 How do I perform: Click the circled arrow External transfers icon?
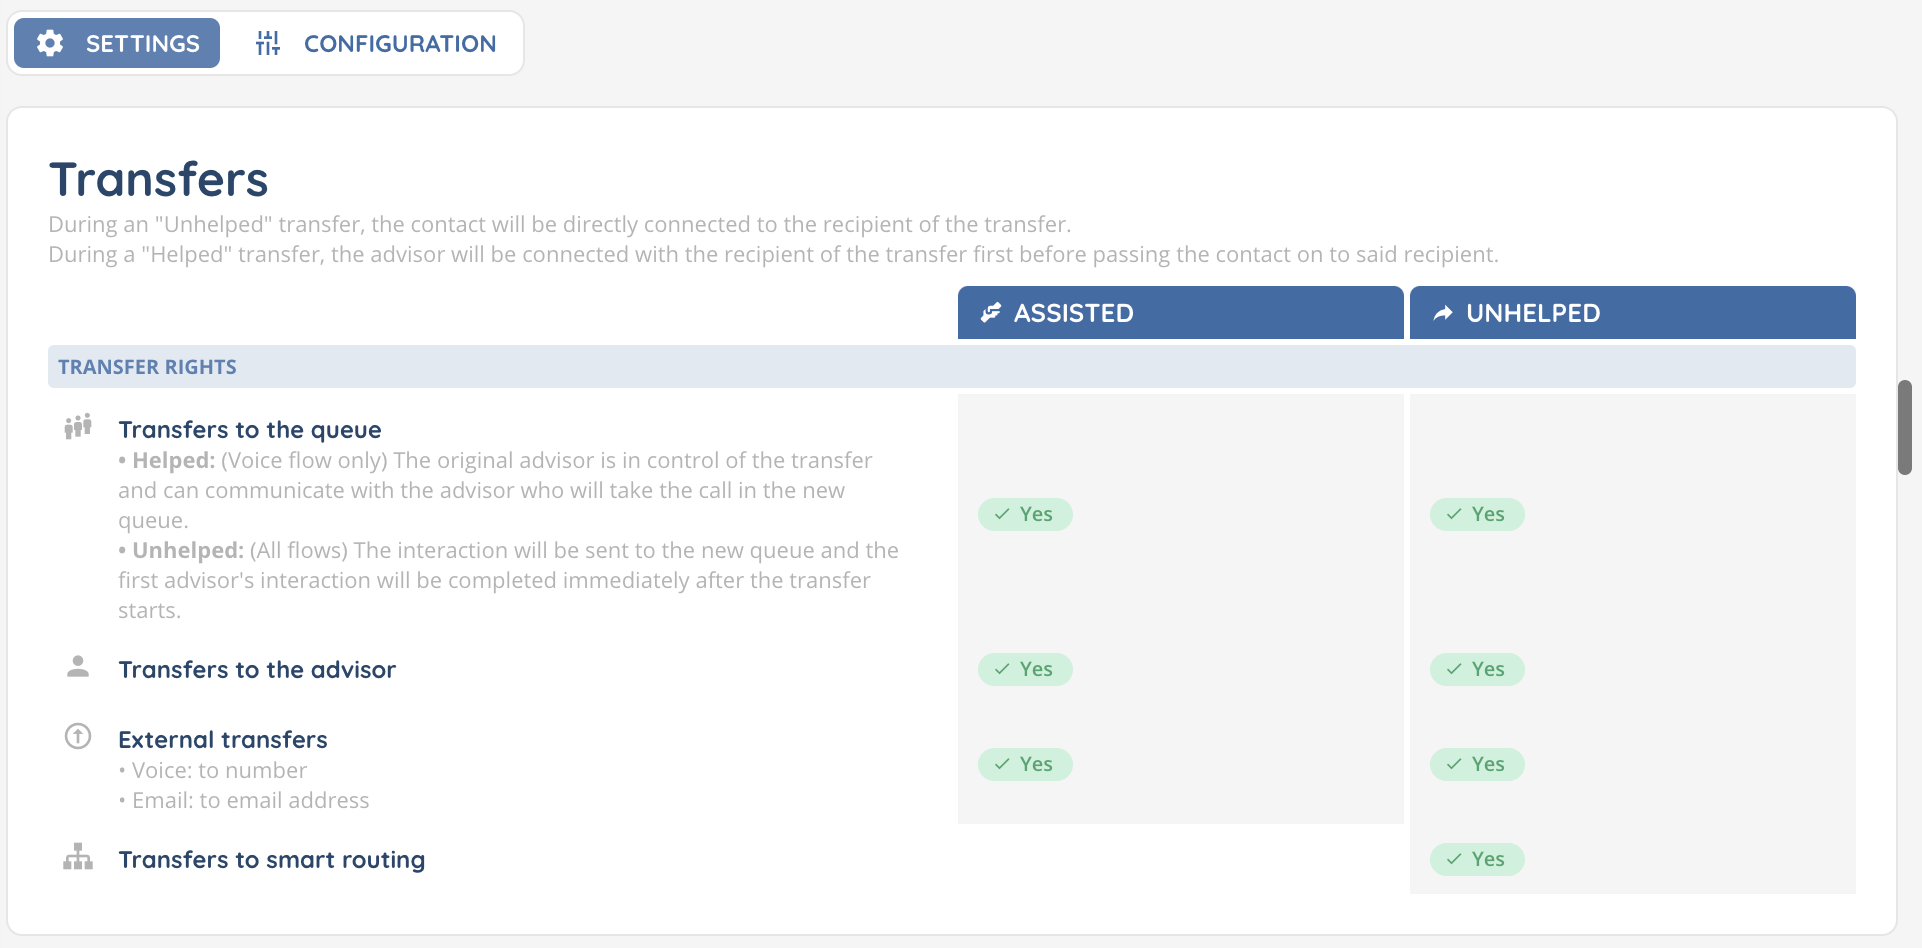(x=78, y=737)
